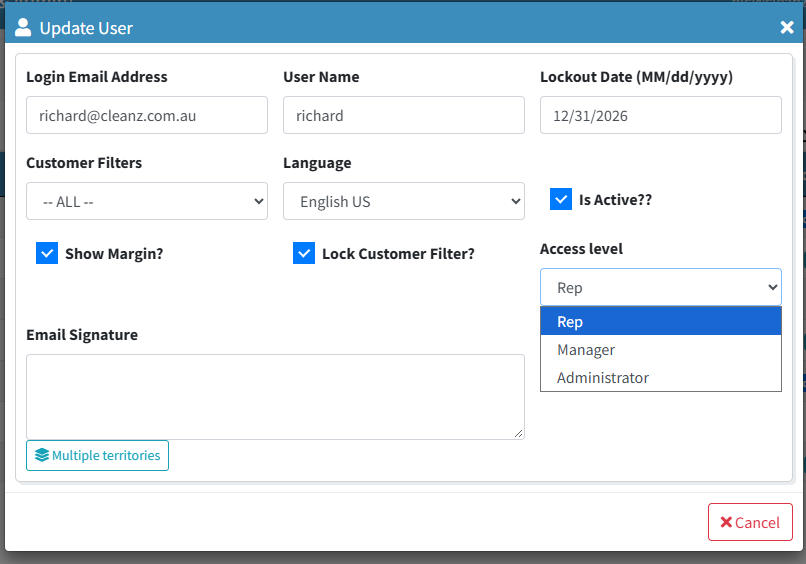Click the Email Signature resize handle
Viewport: 806px width, 564px height.
(x=519, y=434)
